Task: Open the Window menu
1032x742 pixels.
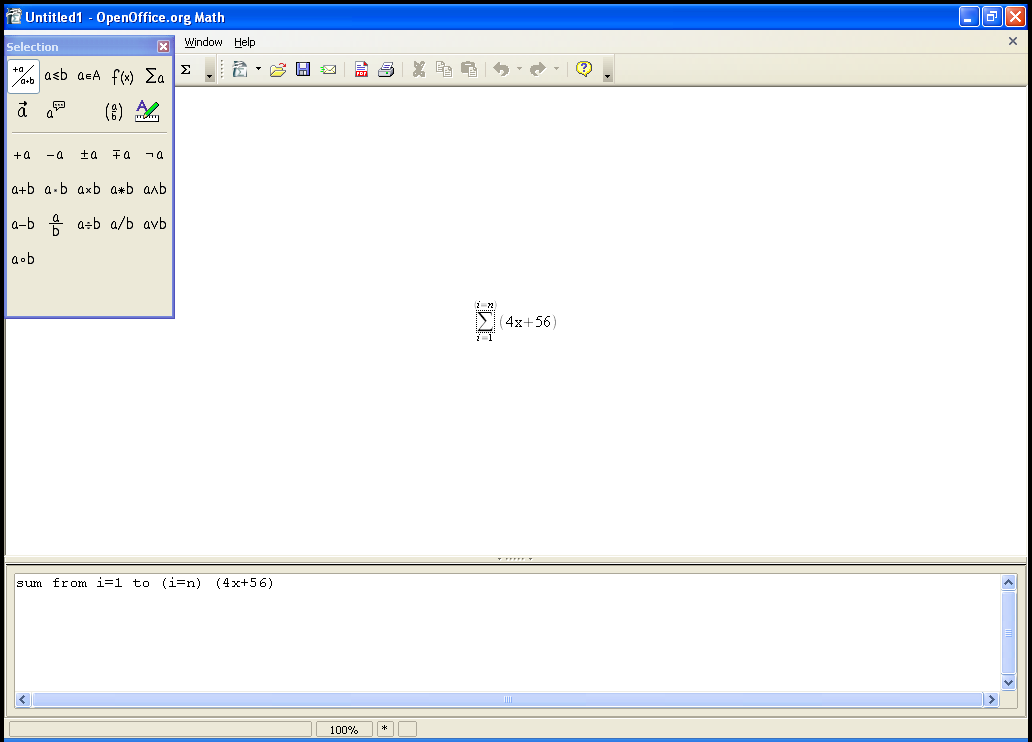Action: [203, 42]
